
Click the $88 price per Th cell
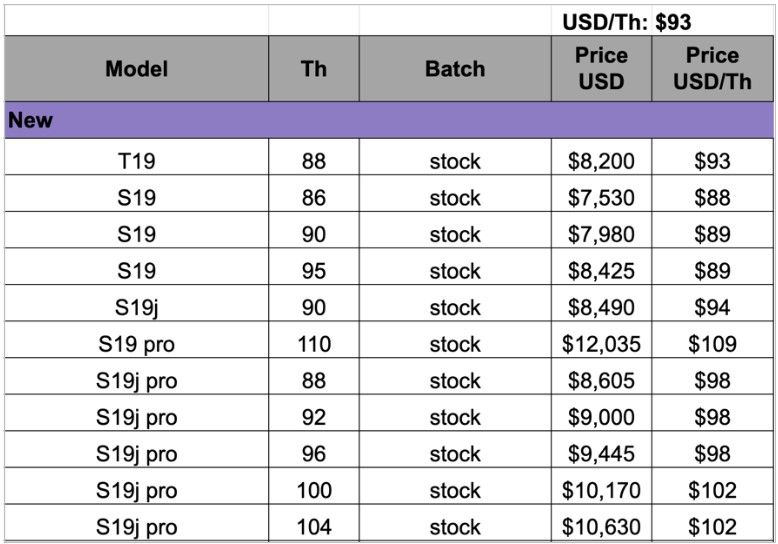pyautogui.click(x=712, y=198)
